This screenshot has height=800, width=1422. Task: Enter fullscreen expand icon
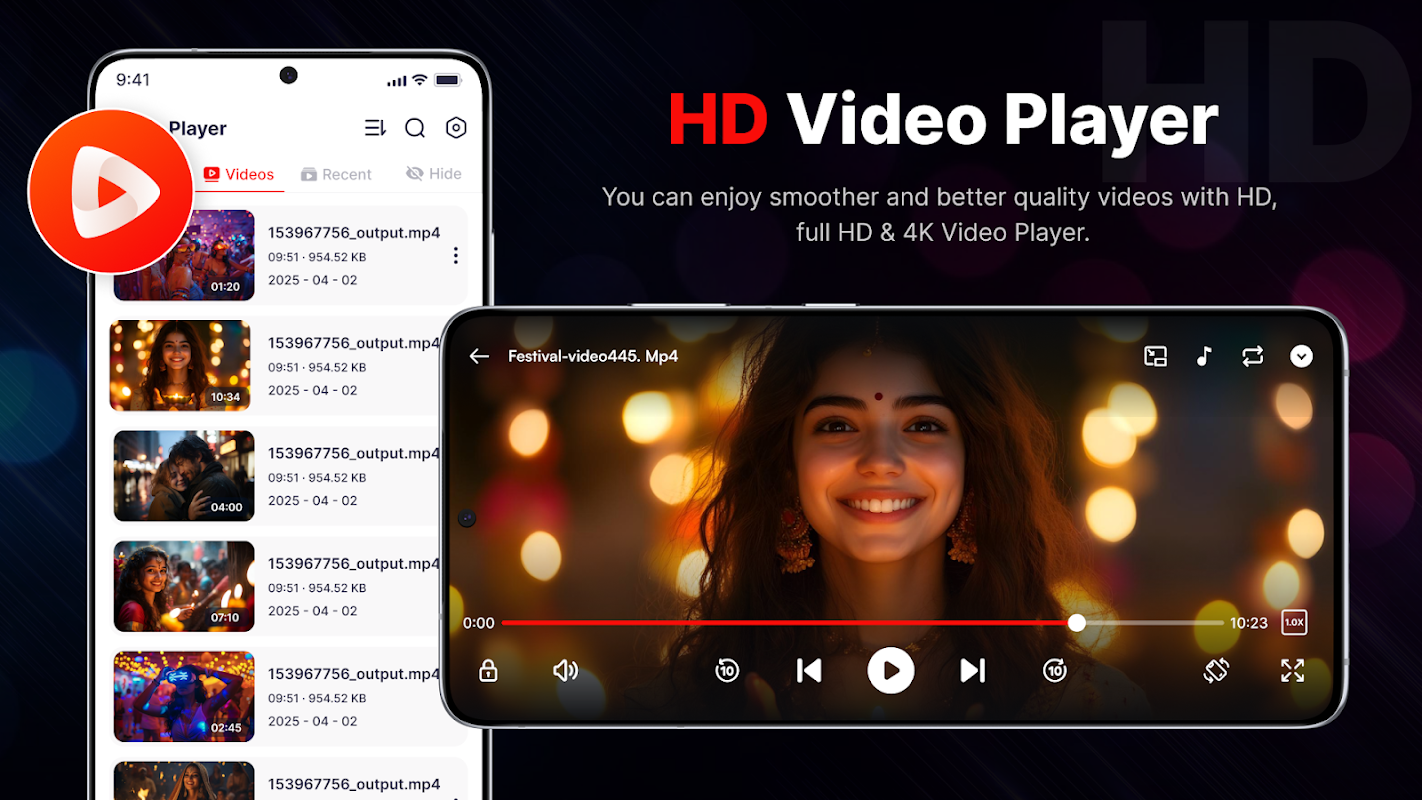(1292, 670)
